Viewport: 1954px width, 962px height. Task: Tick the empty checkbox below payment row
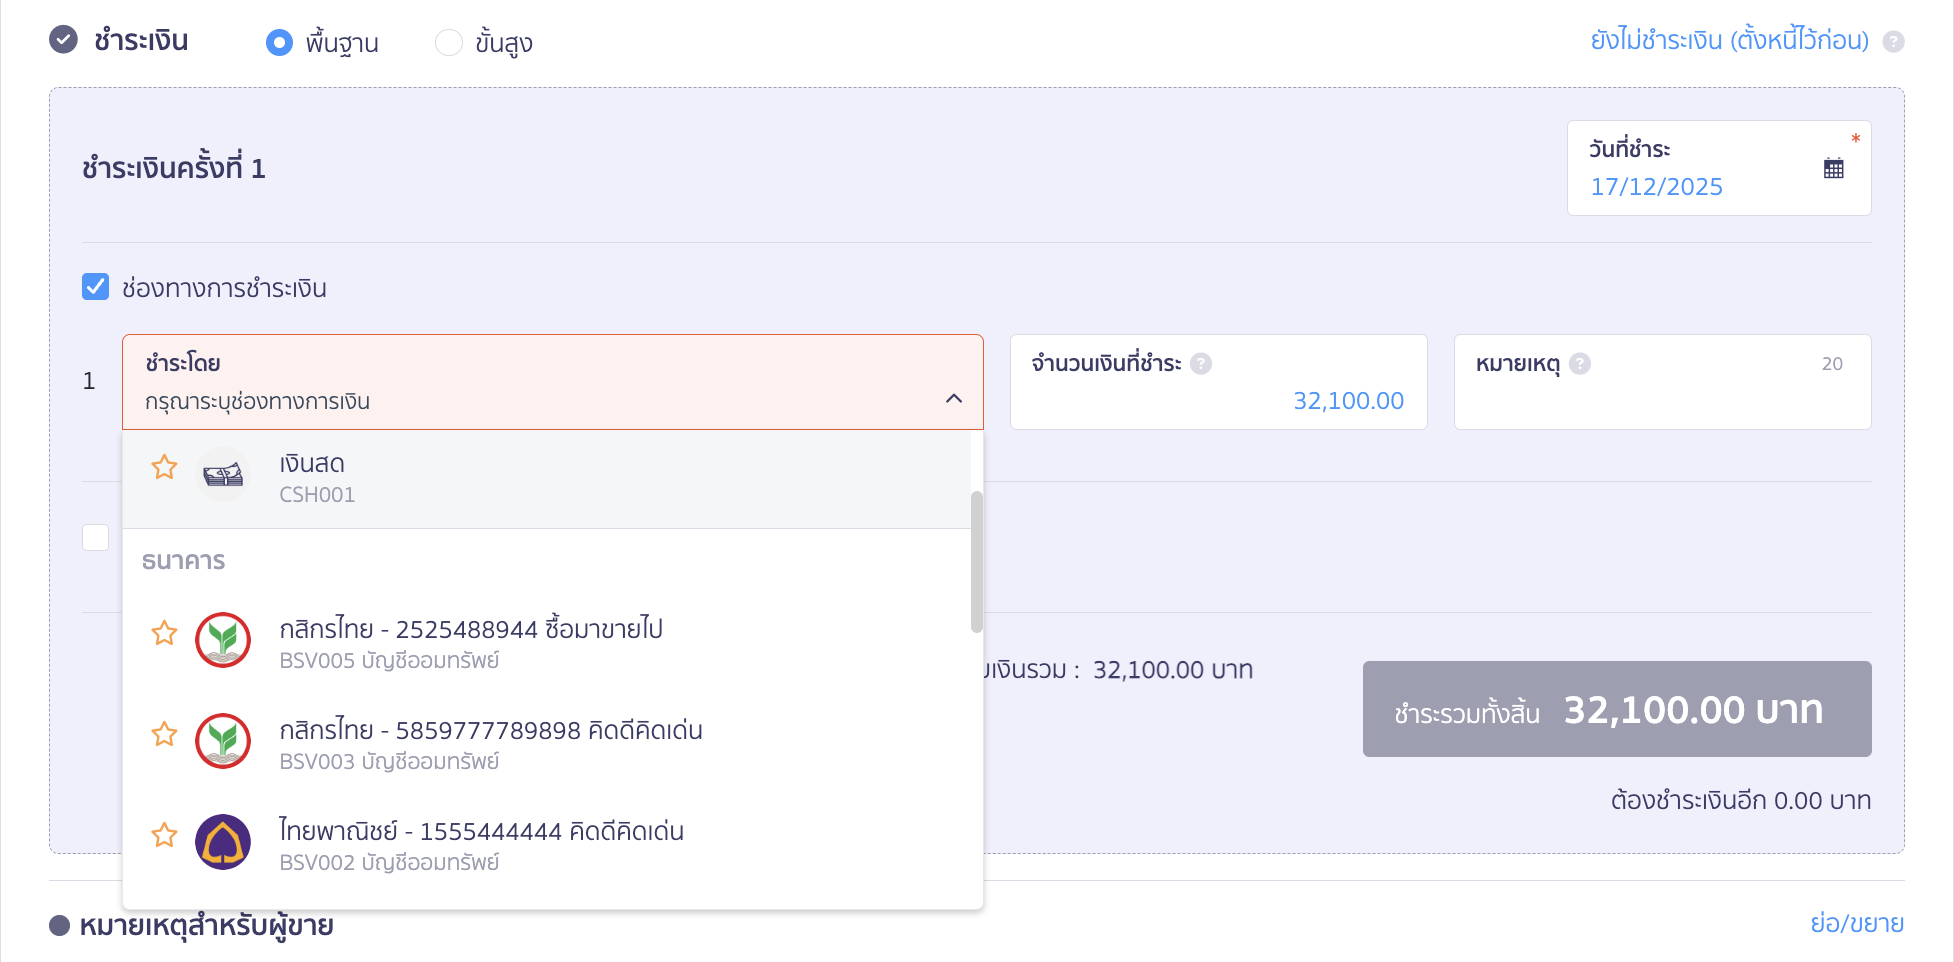[x=95, y=537]
